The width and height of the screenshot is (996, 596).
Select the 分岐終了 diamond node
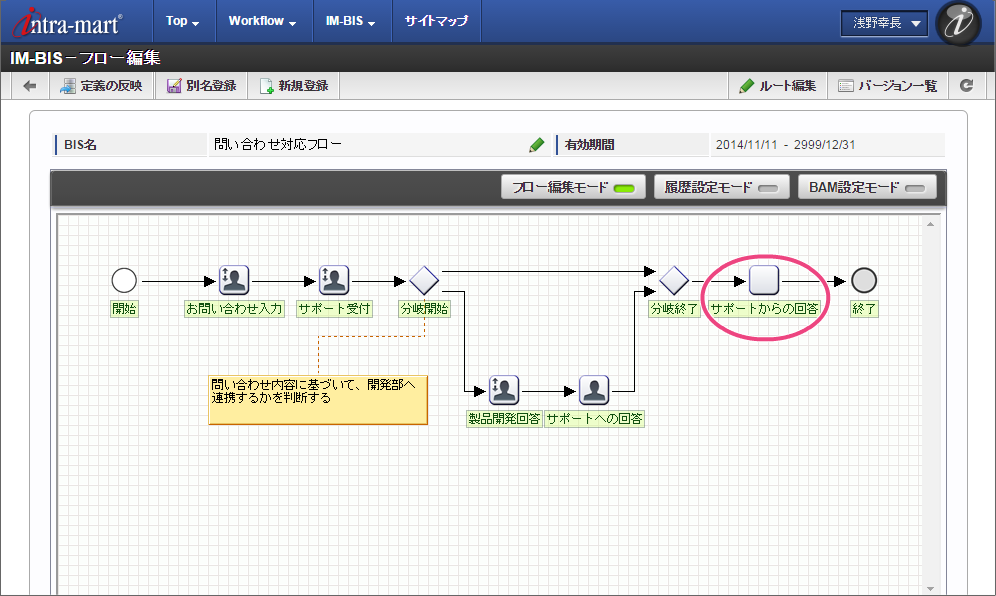point(674,280)
